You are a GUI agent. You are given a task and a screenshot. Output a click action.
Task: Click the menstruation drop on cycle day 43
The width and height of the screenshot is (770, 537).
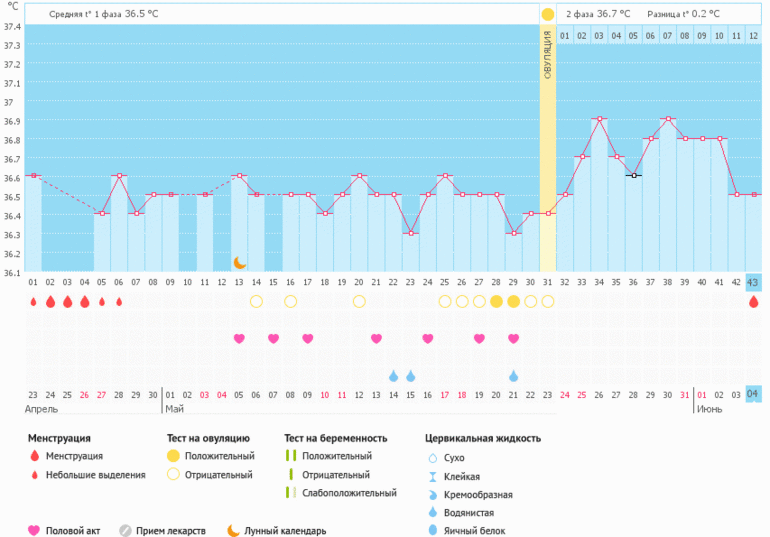tap(753, 301)
